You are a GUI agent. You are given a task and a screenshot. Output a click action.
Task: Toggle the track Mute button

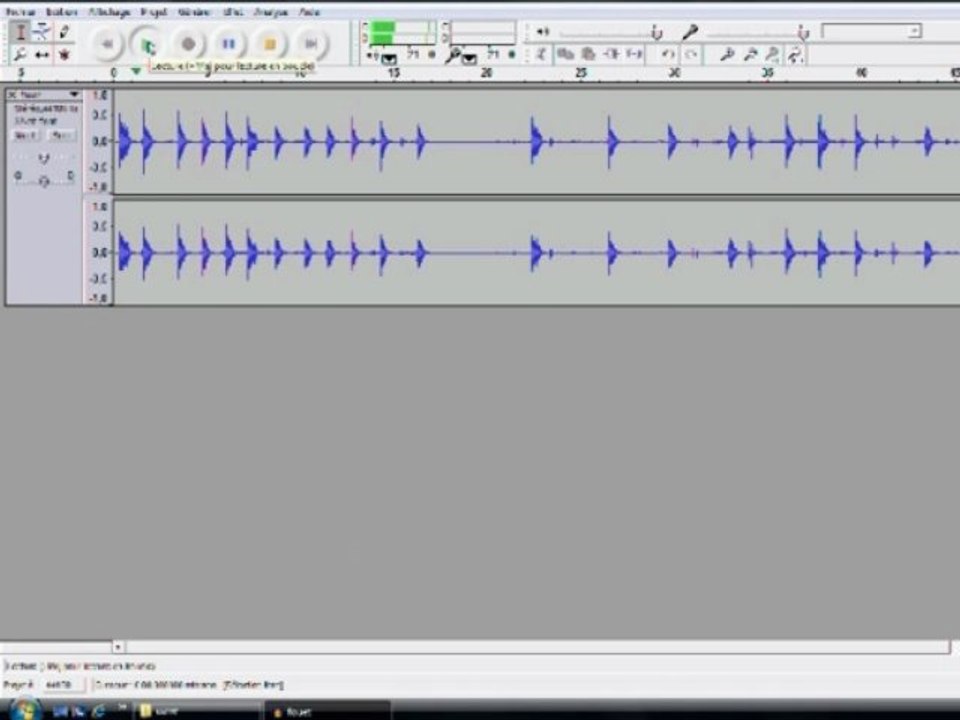point(25,135)
